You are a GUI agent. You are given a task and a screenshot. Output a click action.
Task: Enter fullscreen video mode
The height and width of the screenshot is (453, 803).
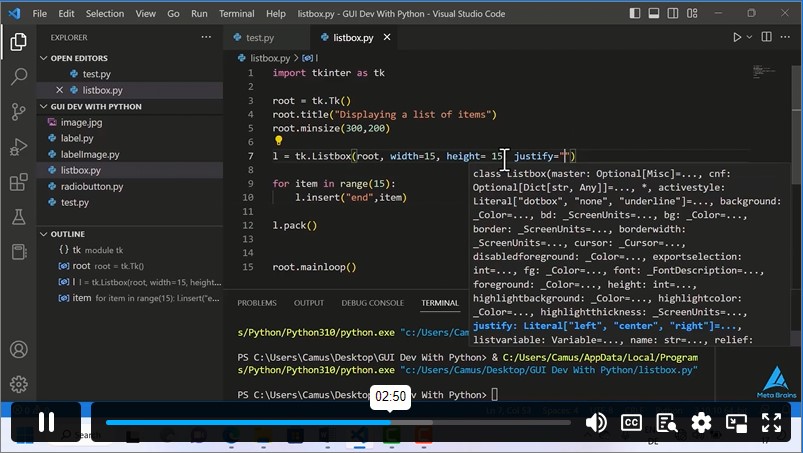click(x=771, y=423)
